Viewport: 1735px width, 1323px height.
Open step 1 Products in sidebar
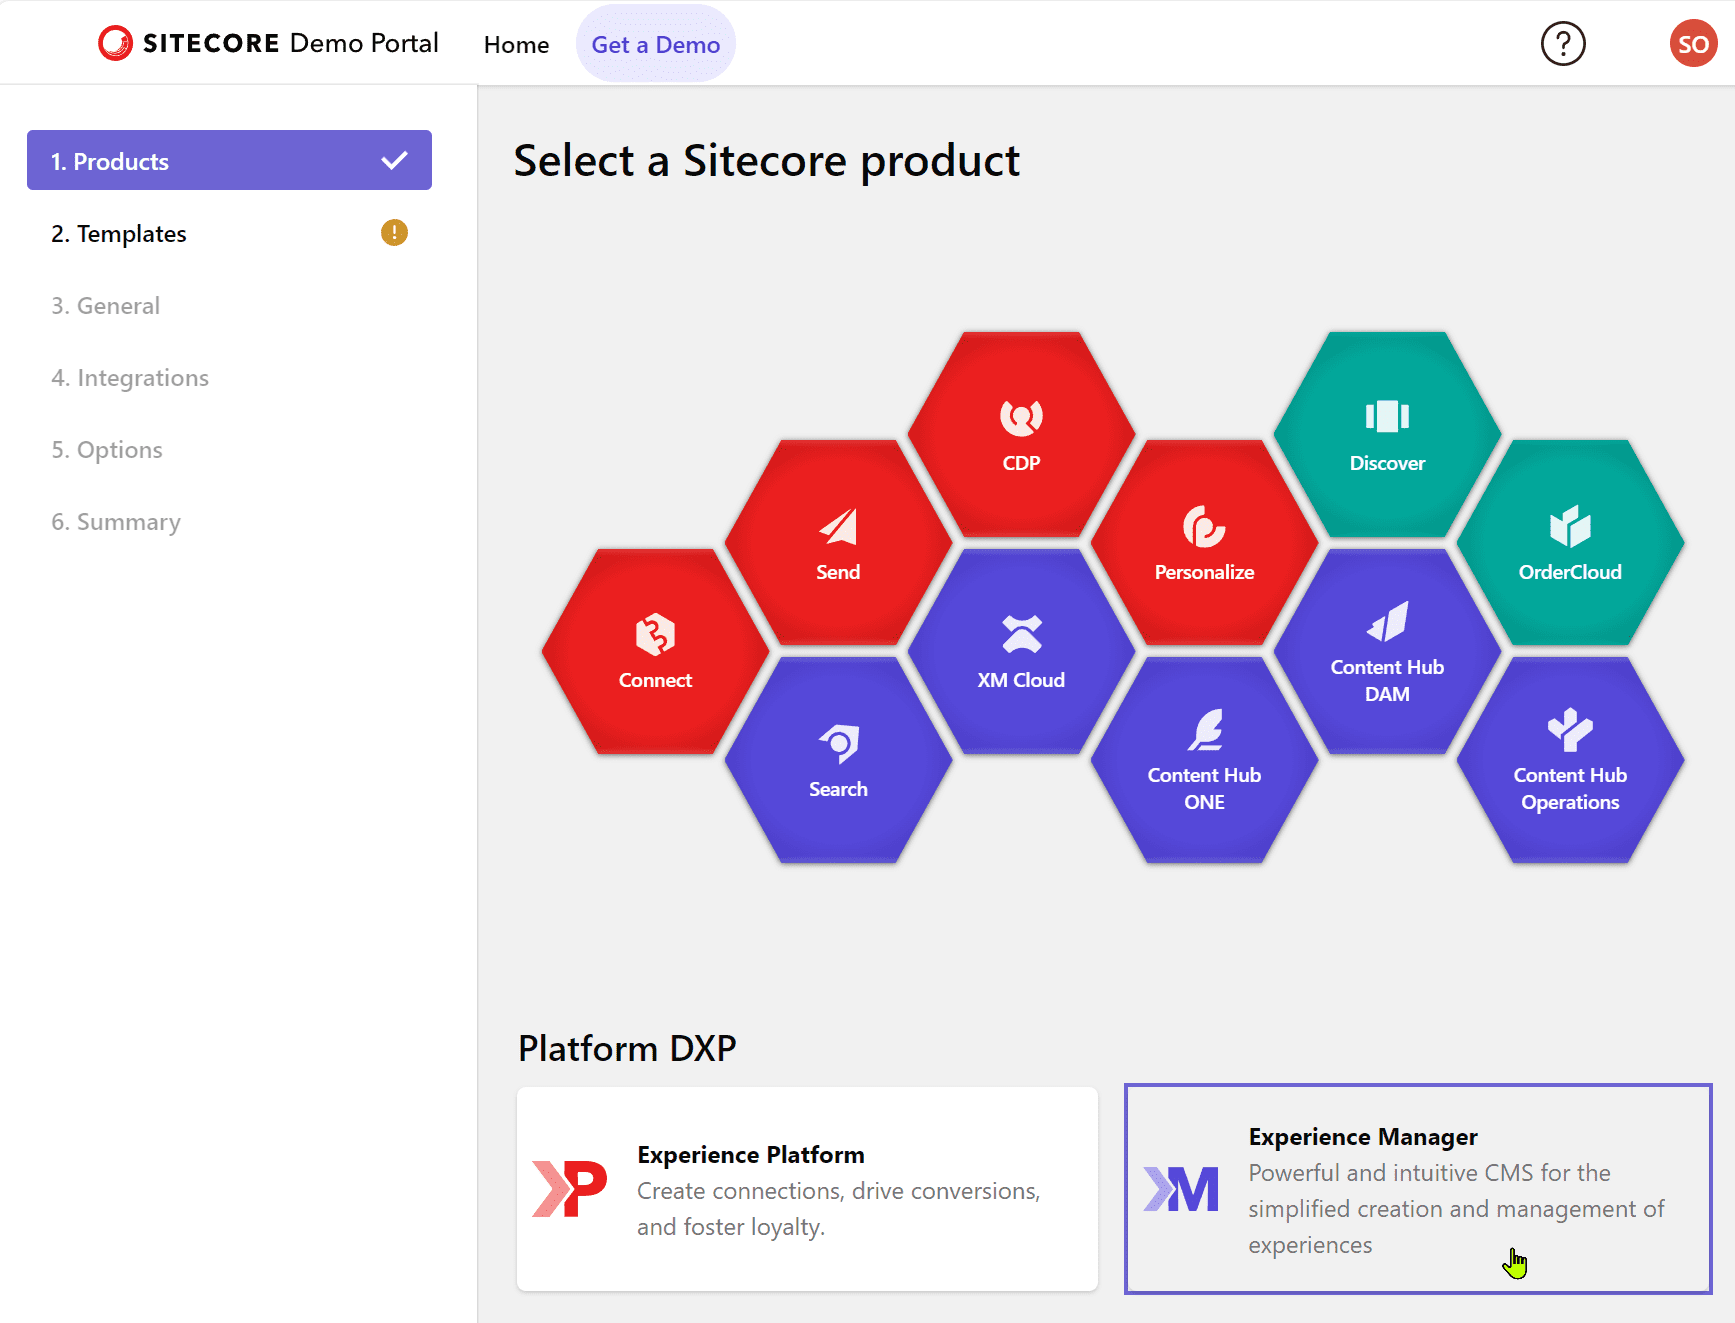coord(229,161)
